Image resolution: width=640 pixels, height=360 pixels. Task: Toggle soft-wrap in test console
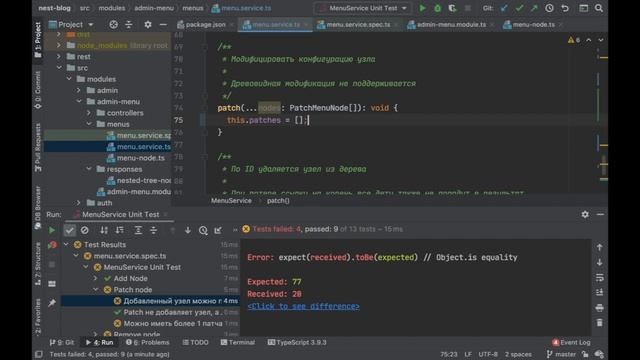[x=599, y=278]
